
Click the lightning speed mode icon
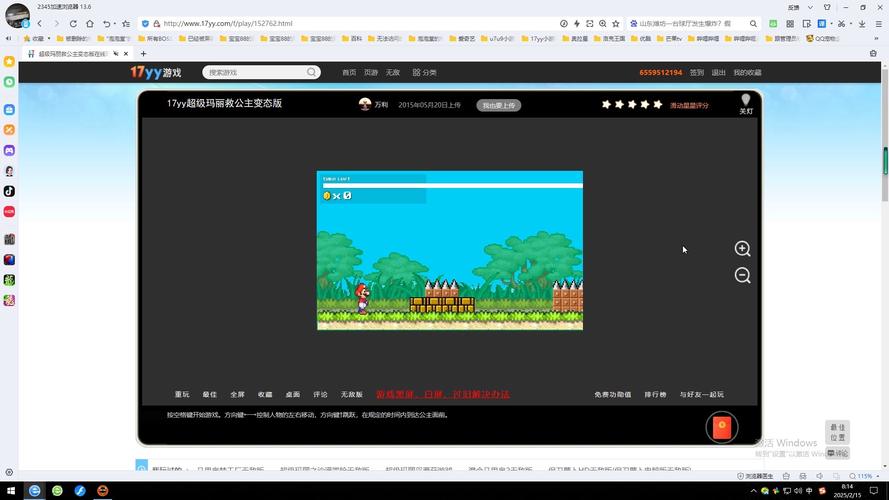pos(577,24)
